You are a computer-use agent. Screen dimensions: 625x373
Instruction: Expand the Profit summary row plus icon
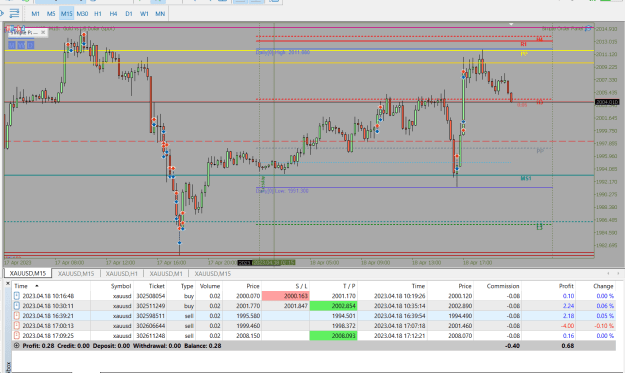click(16, 346)
